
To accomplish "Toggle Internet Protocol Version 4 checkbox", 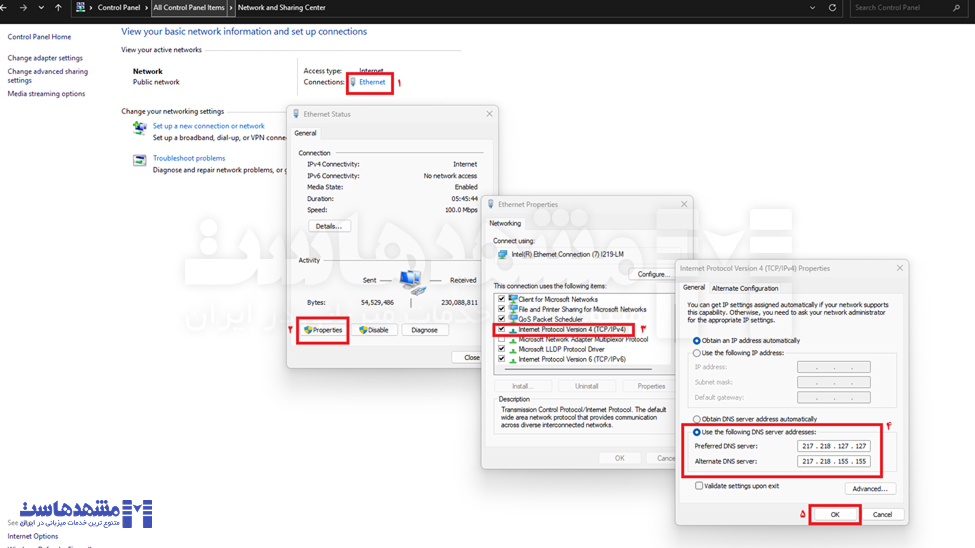I will [x=501, y=329].
